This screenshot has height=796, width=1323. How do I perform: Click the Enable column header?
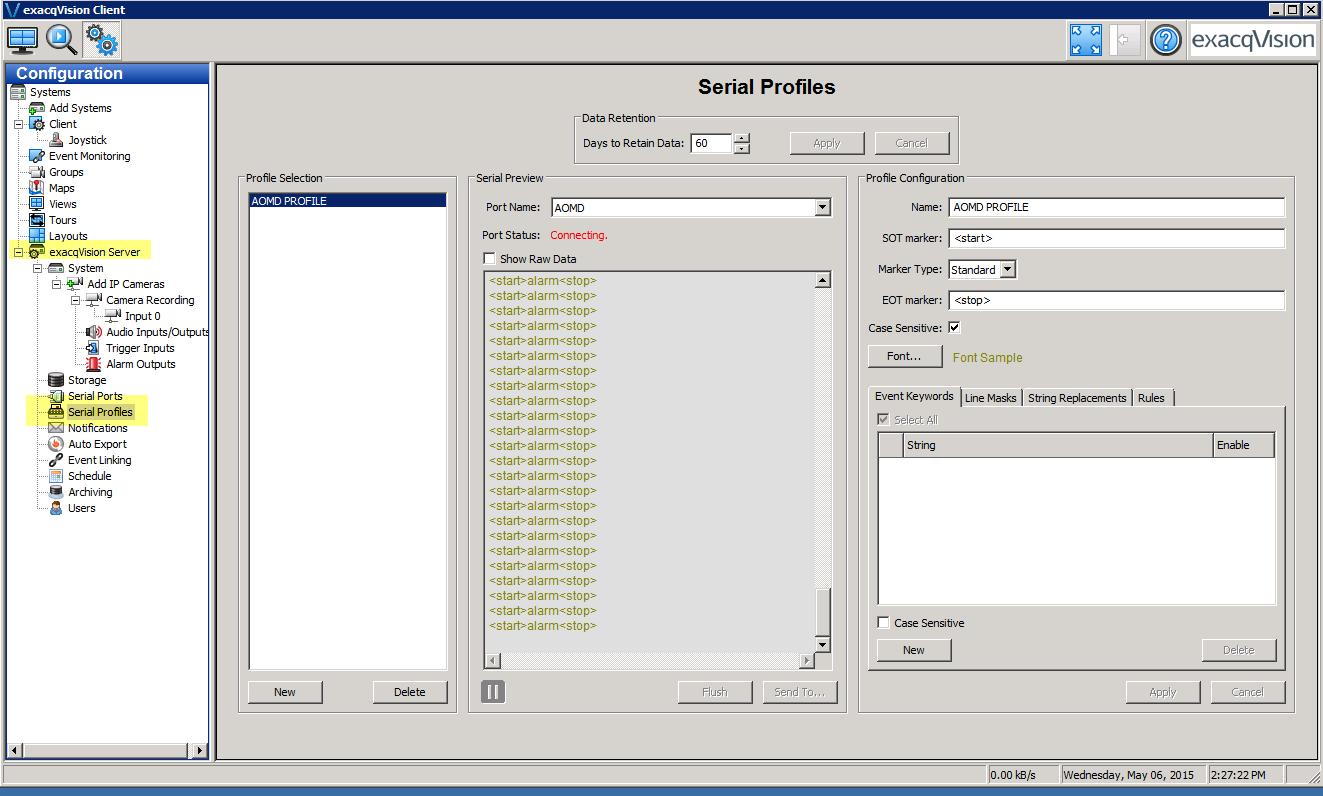[x=1244, y=445]
